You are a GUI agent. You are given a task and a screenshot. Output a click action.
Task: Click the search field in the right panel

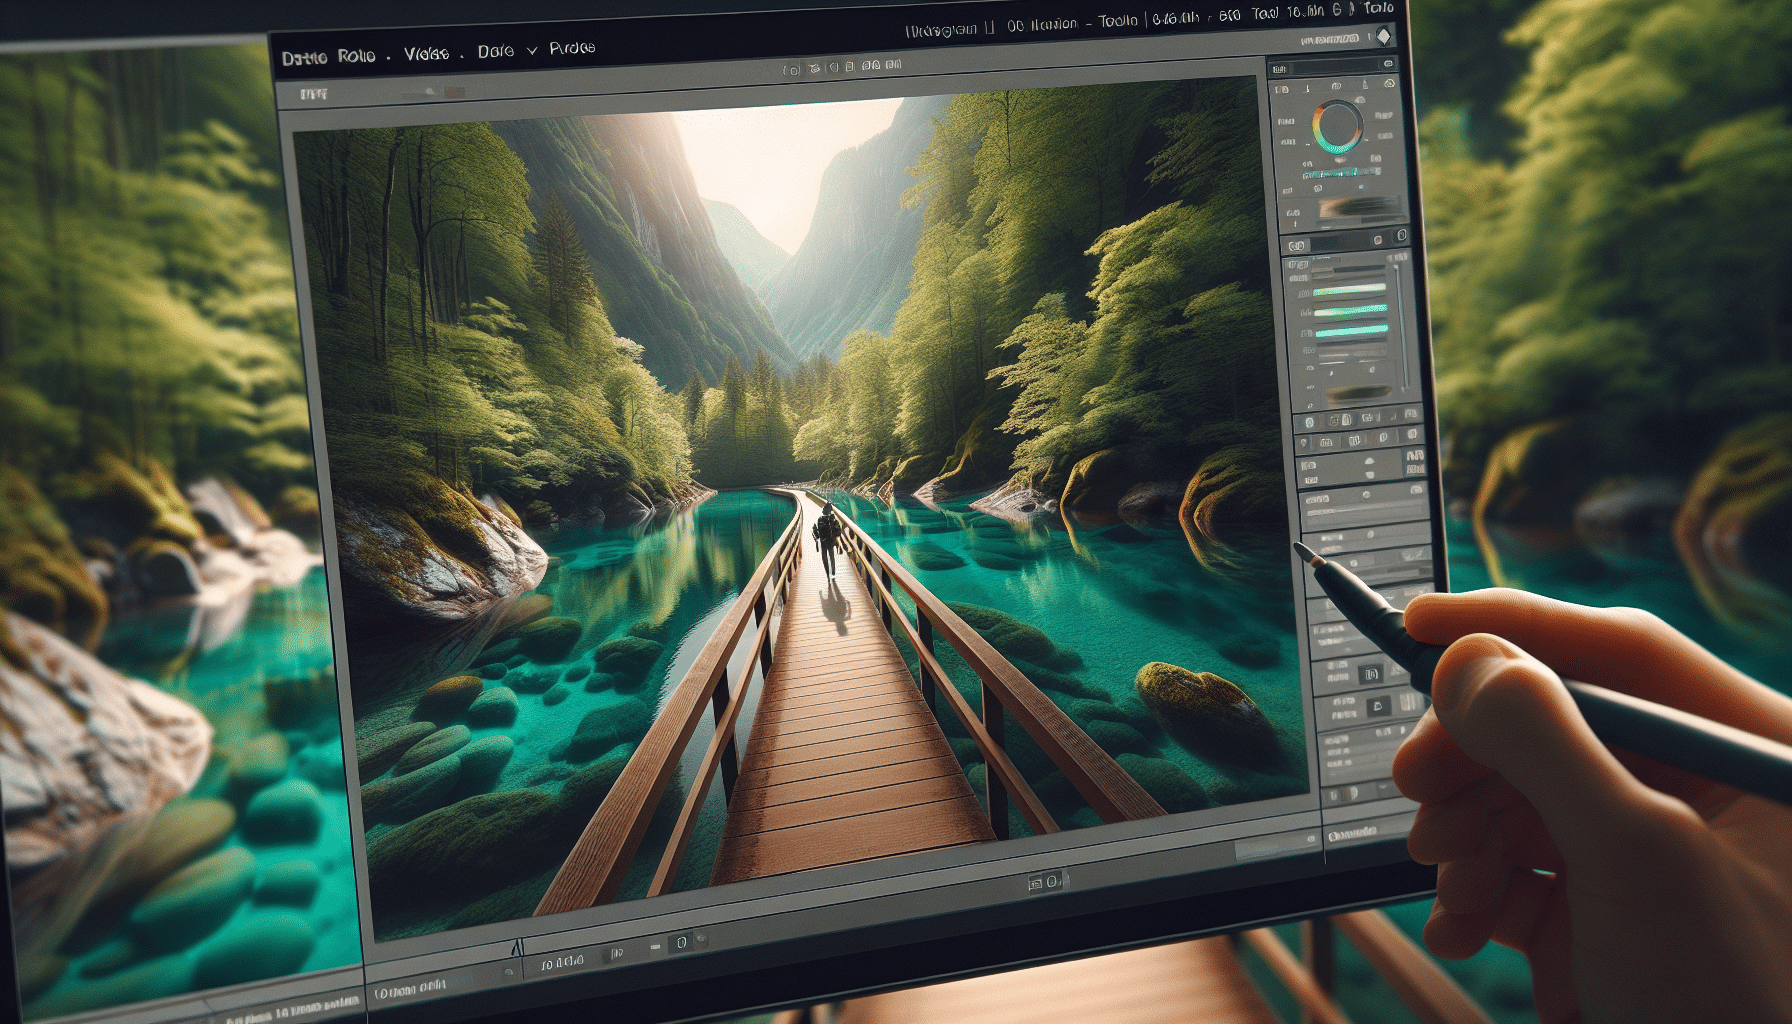(x=1330, y=67)
